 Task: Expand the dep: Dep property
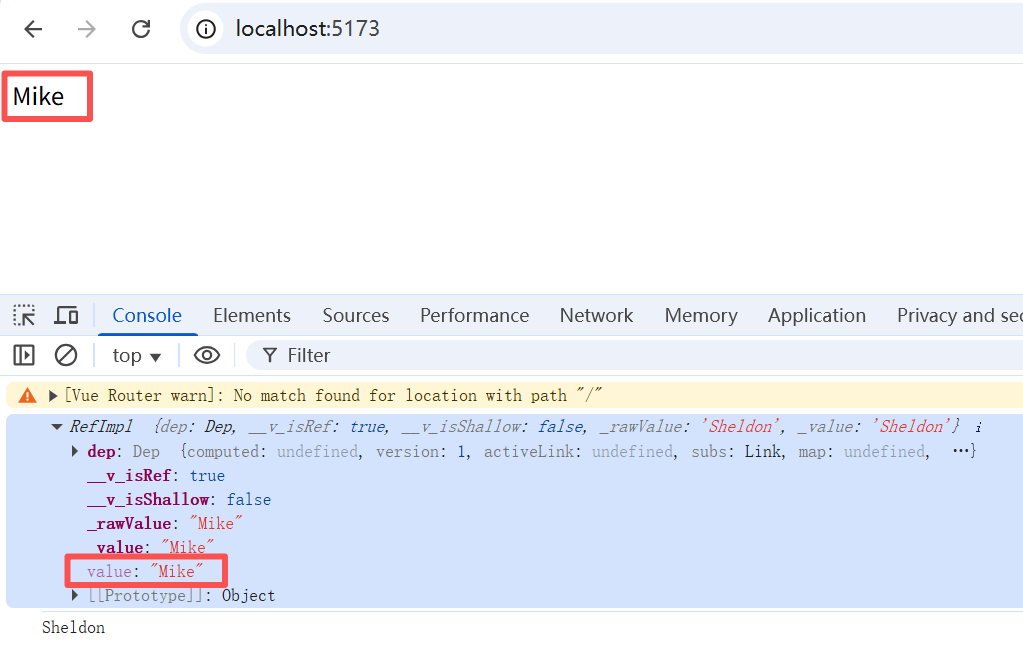pos(75,451)
